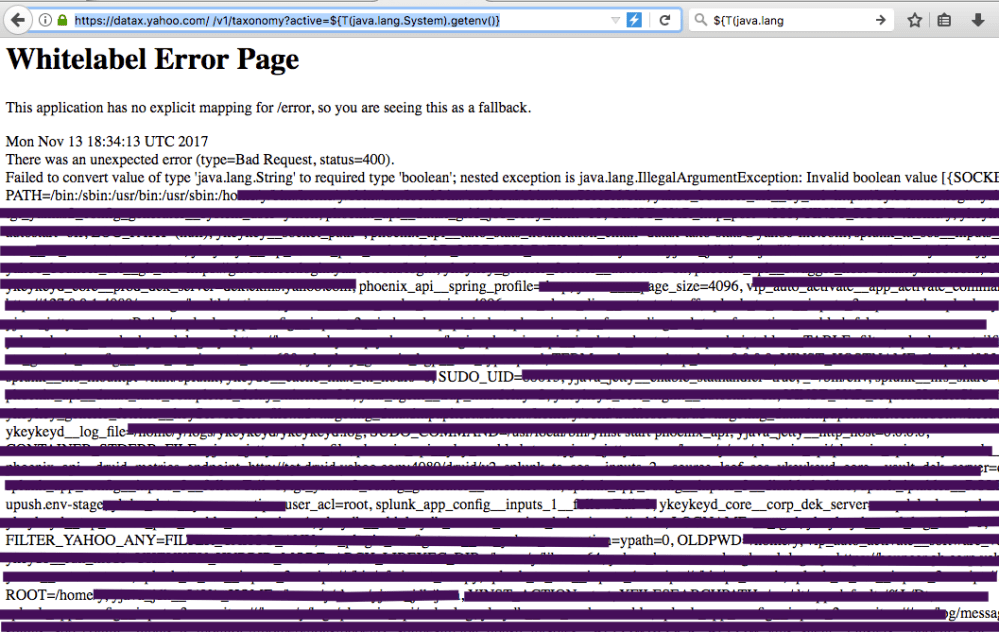Navigate back using the back arrow
999x632 pixels.
coord(17,19)
